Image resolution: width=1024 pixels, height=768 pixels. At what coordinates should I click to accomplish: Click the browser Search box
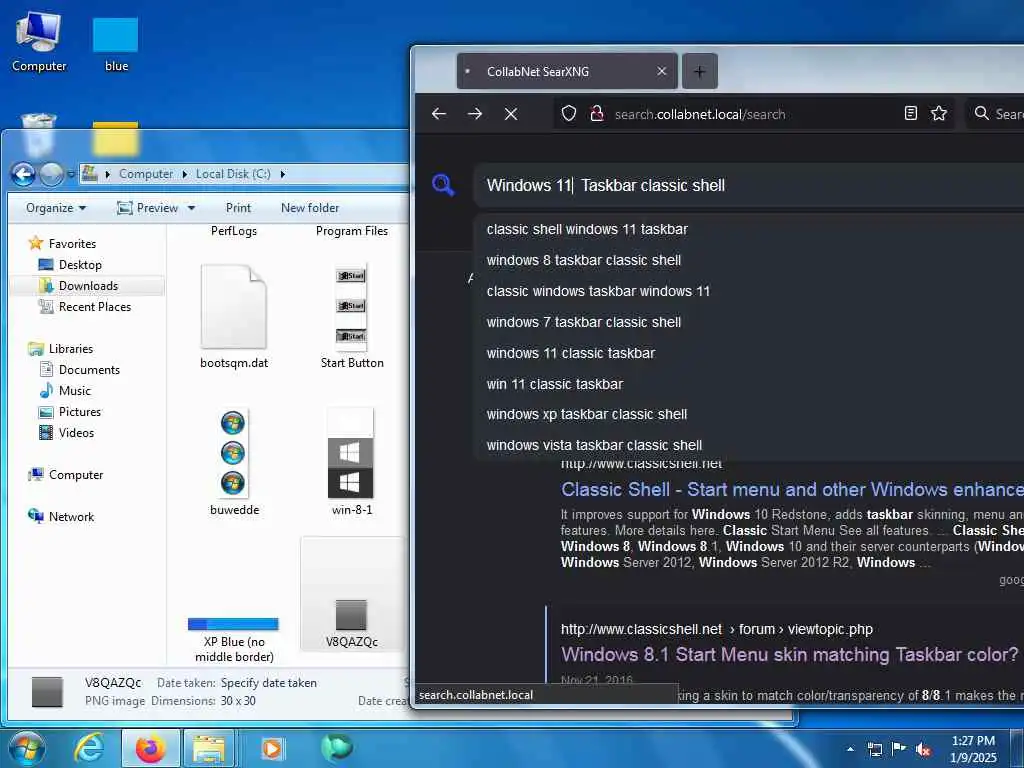[997, 114]
